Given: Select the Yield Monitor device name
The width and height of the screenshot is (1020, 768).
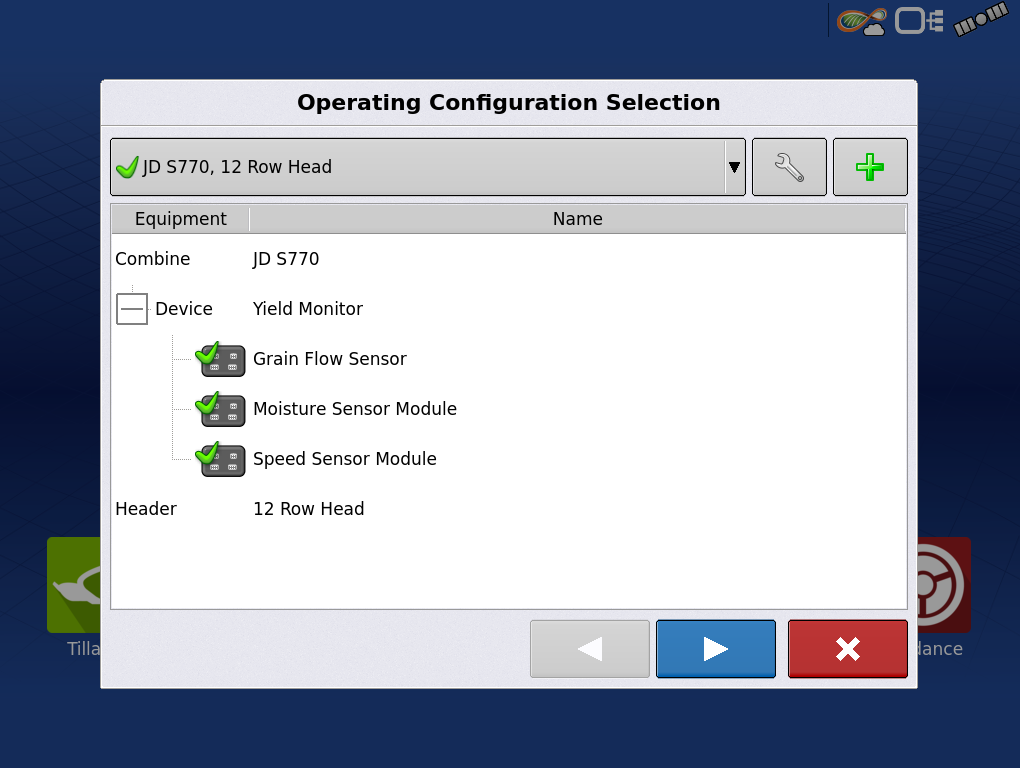Looking at the screenshot, I should pyautogui.click(x=308, y=309).
